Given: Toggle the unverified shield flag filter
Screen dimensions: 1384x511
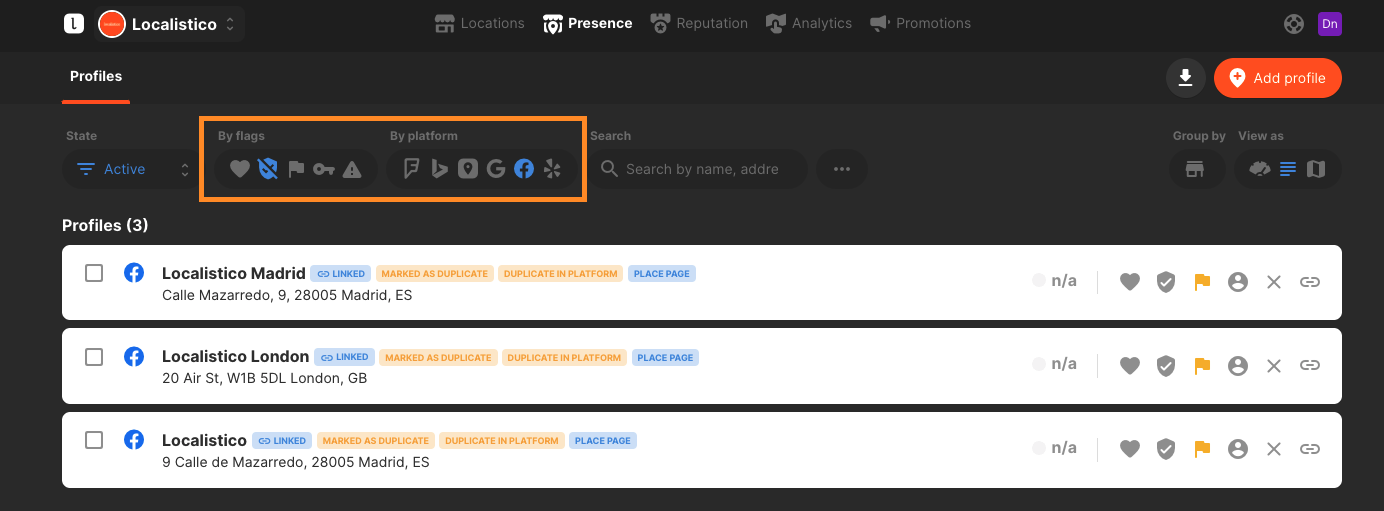Looking at the screenshot, I should pyautogui.click(x=268, y=170).
